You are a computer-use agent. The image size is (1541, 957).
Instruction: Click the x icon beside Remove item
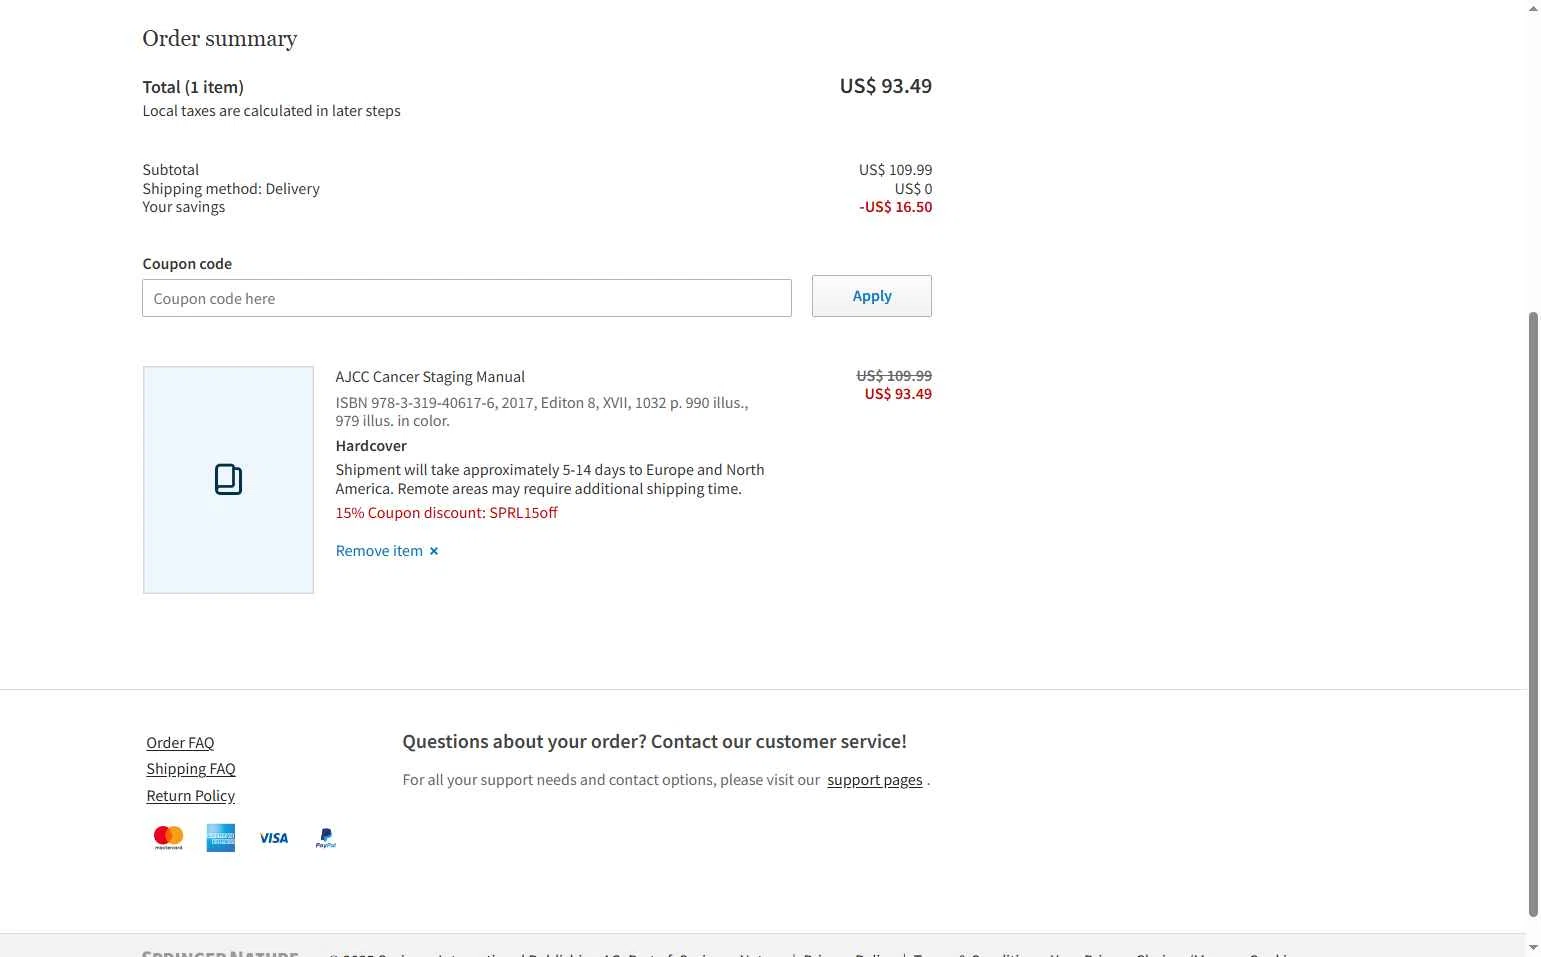click(434, 551)
